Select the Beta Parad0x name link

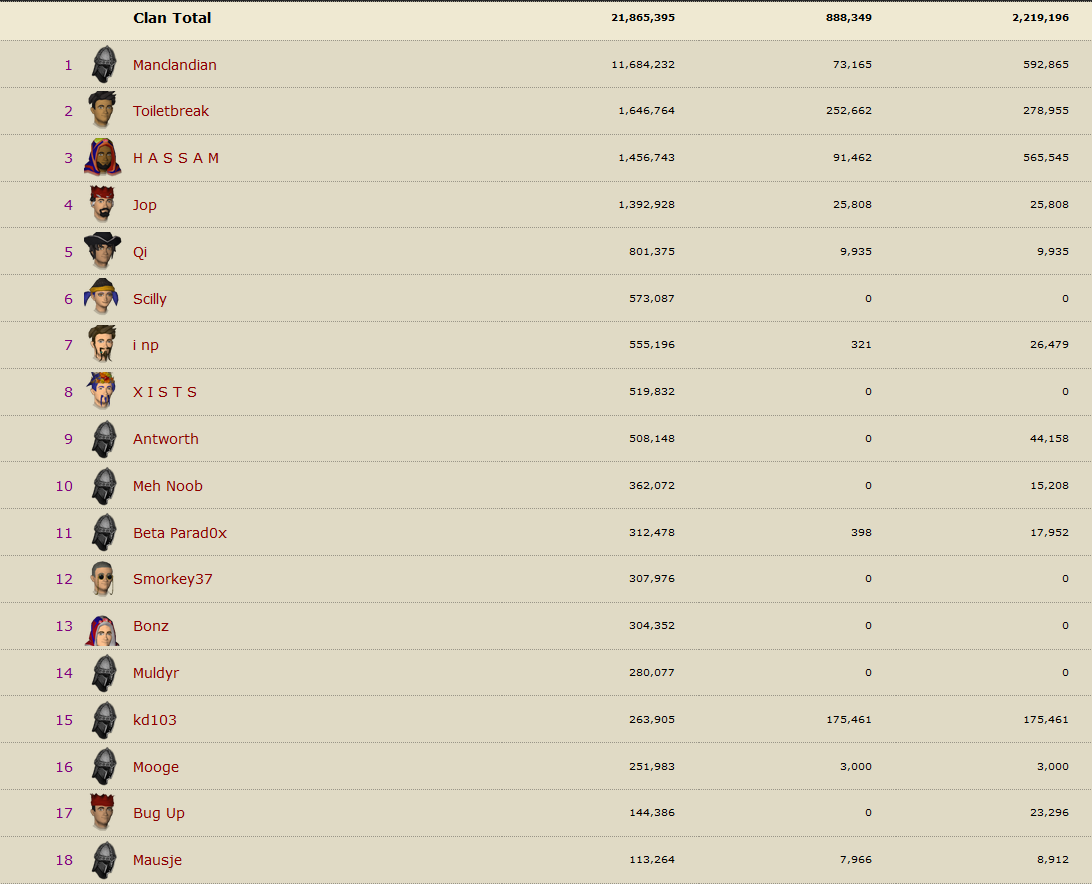(x=179, y=533)
